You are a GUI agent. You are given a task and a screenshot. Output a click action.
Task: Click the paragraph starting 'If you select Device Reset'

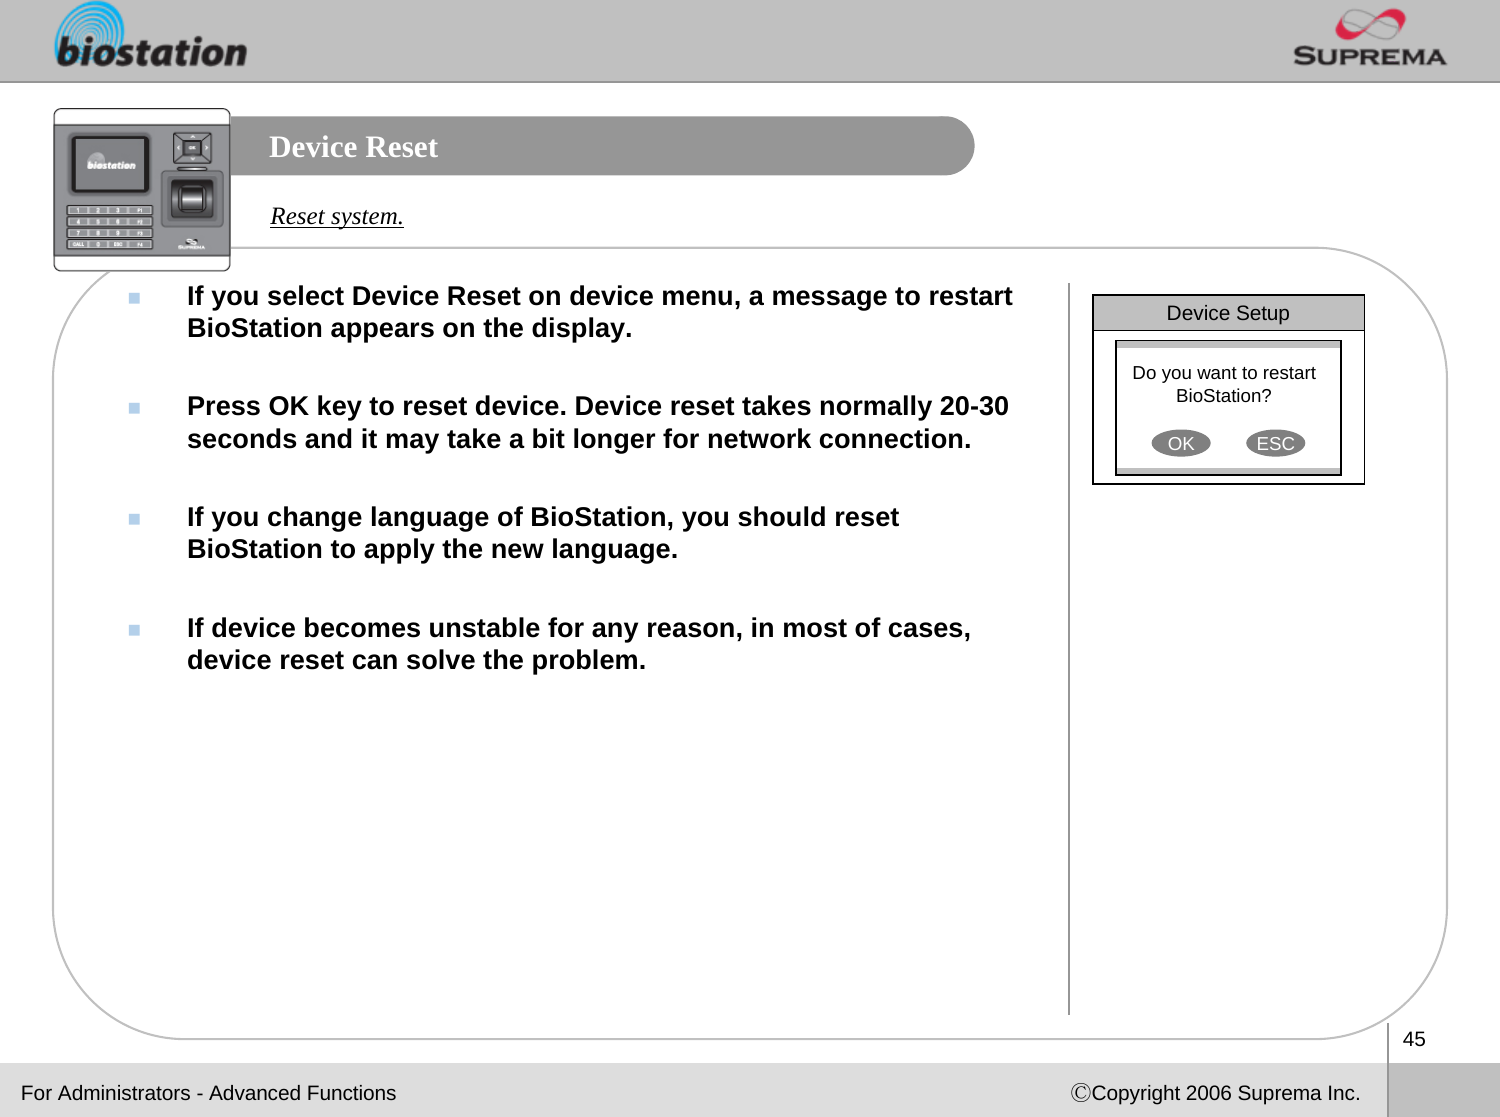pos(600,312)
